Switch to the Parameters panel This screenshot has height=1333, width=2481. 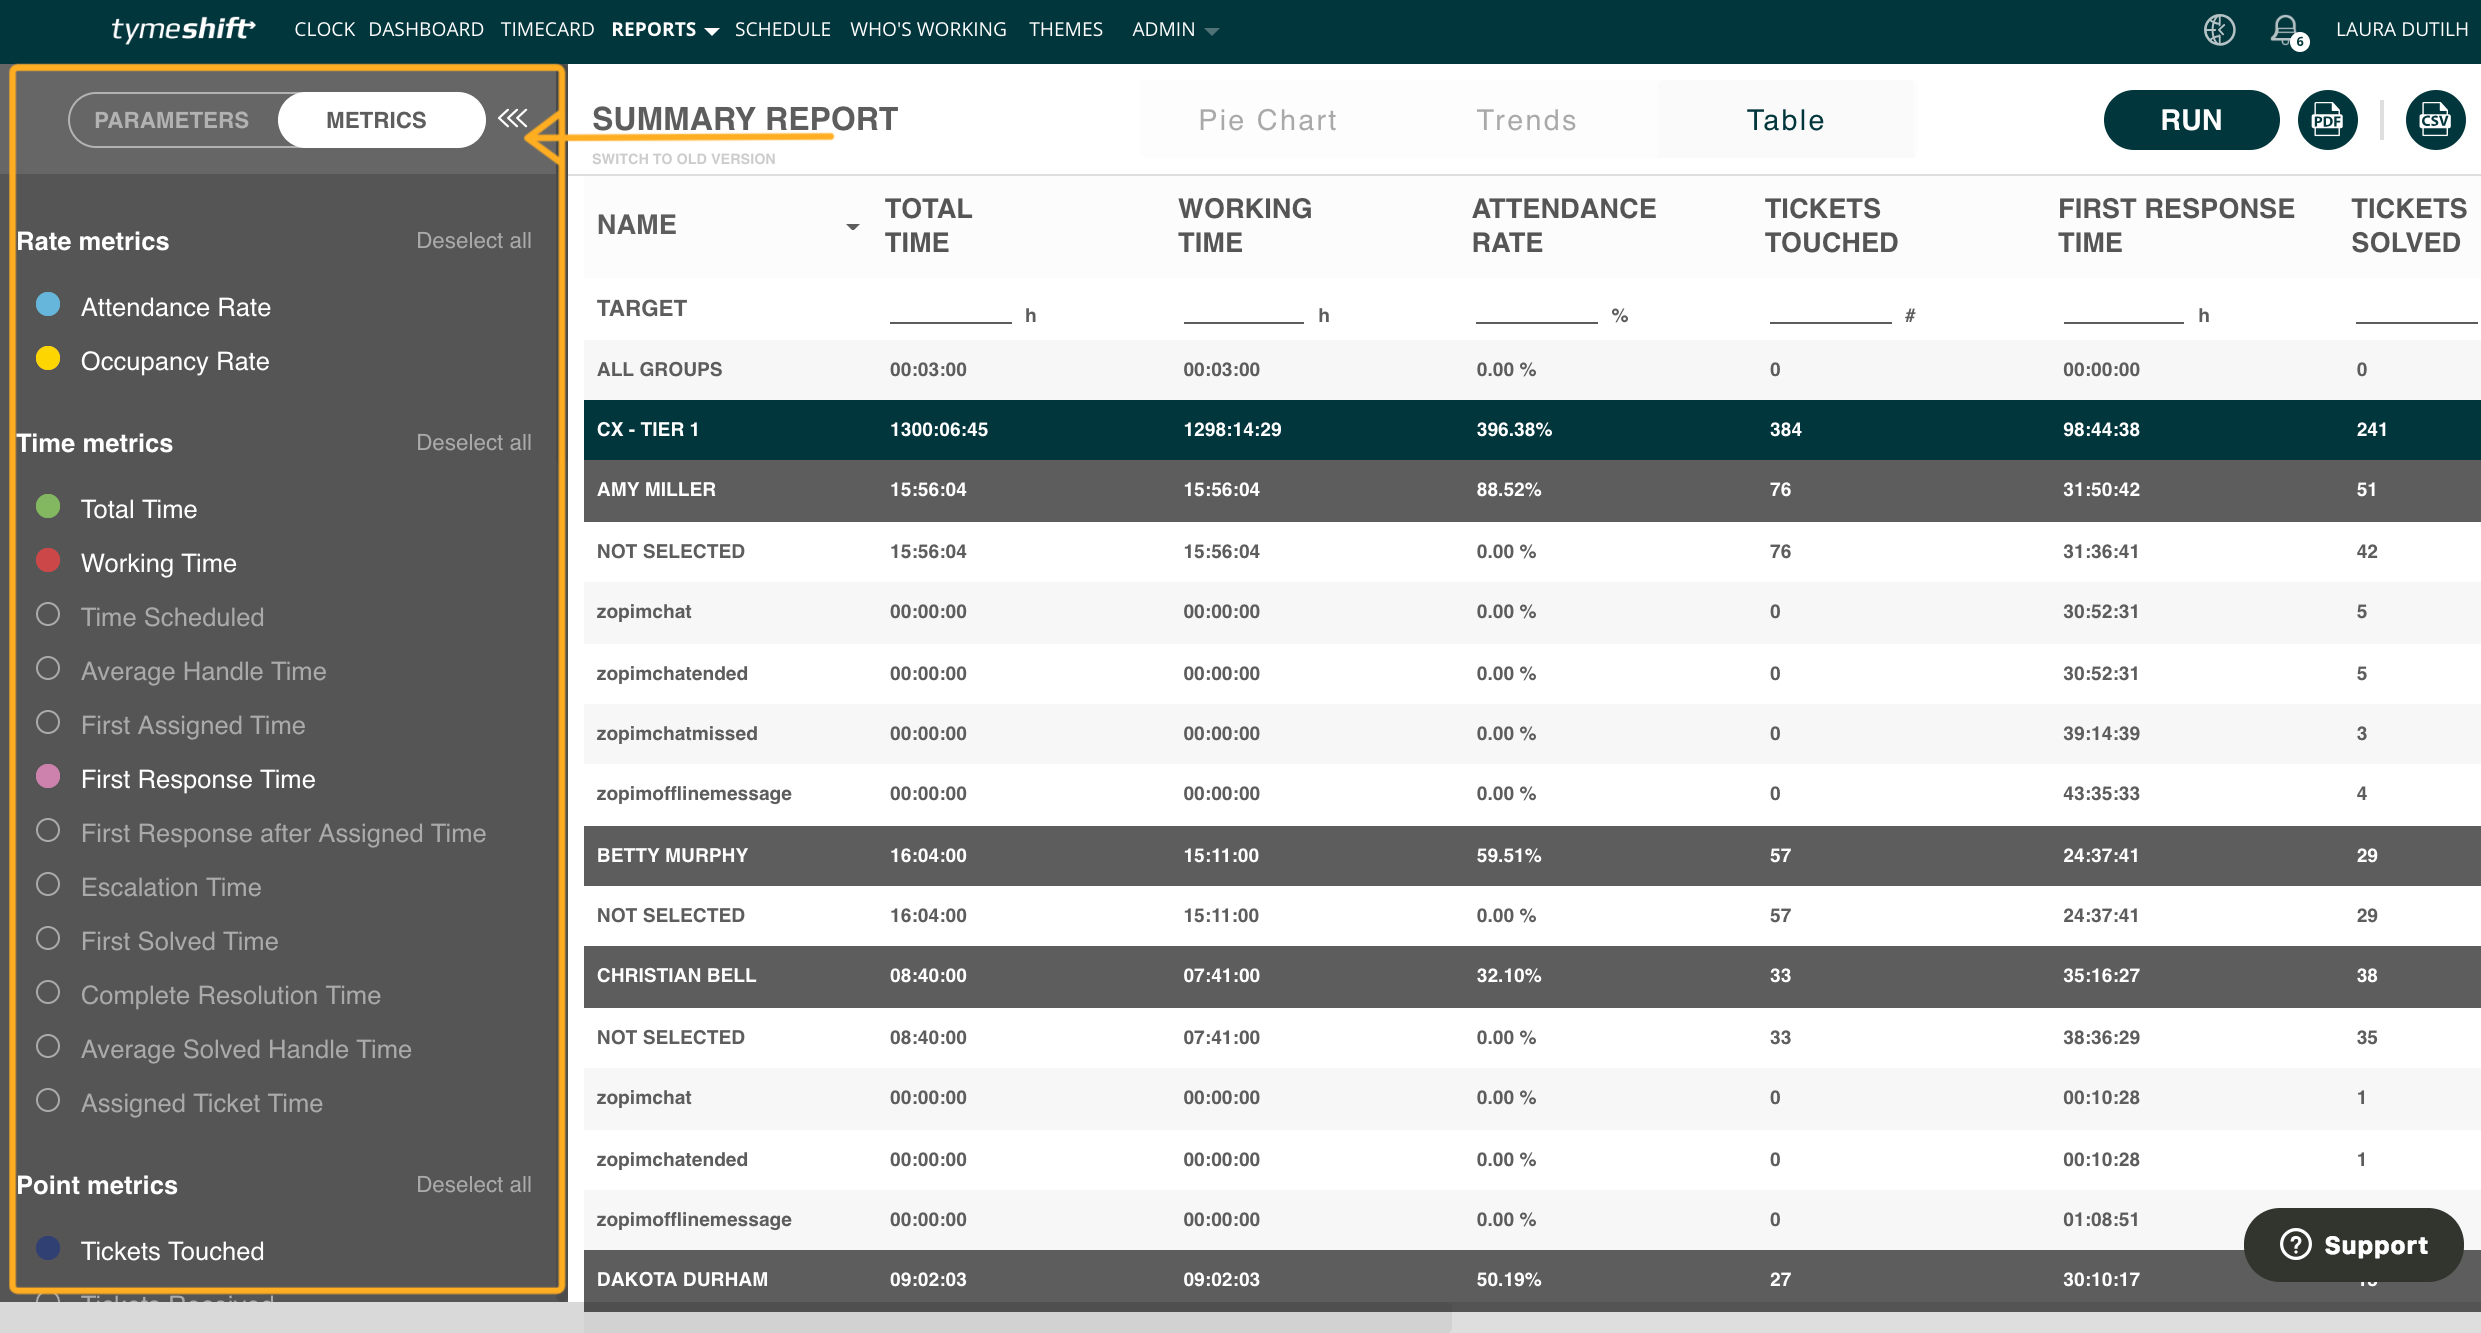click(x=172, y=120)
